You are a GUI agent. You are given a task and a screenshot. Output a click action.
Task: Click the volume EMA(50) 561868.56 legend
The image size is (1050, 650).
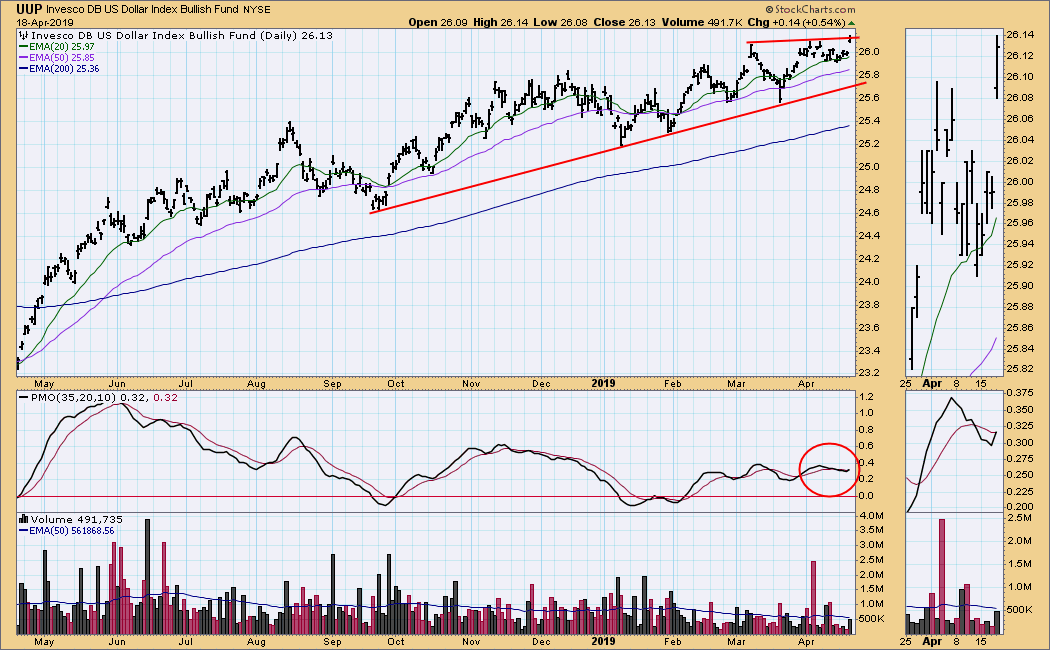[x=66, y=530]
